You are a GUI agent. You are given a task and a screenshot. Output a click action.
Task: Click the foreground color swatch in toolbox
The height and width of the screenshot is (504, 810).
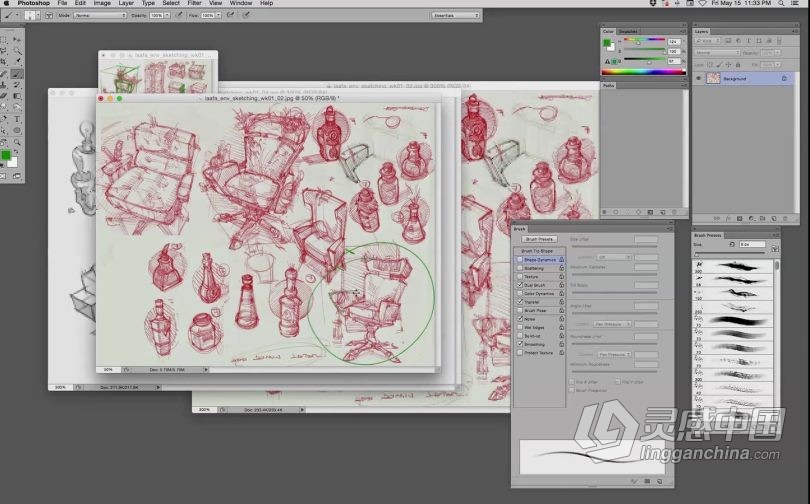pos(6,155)
